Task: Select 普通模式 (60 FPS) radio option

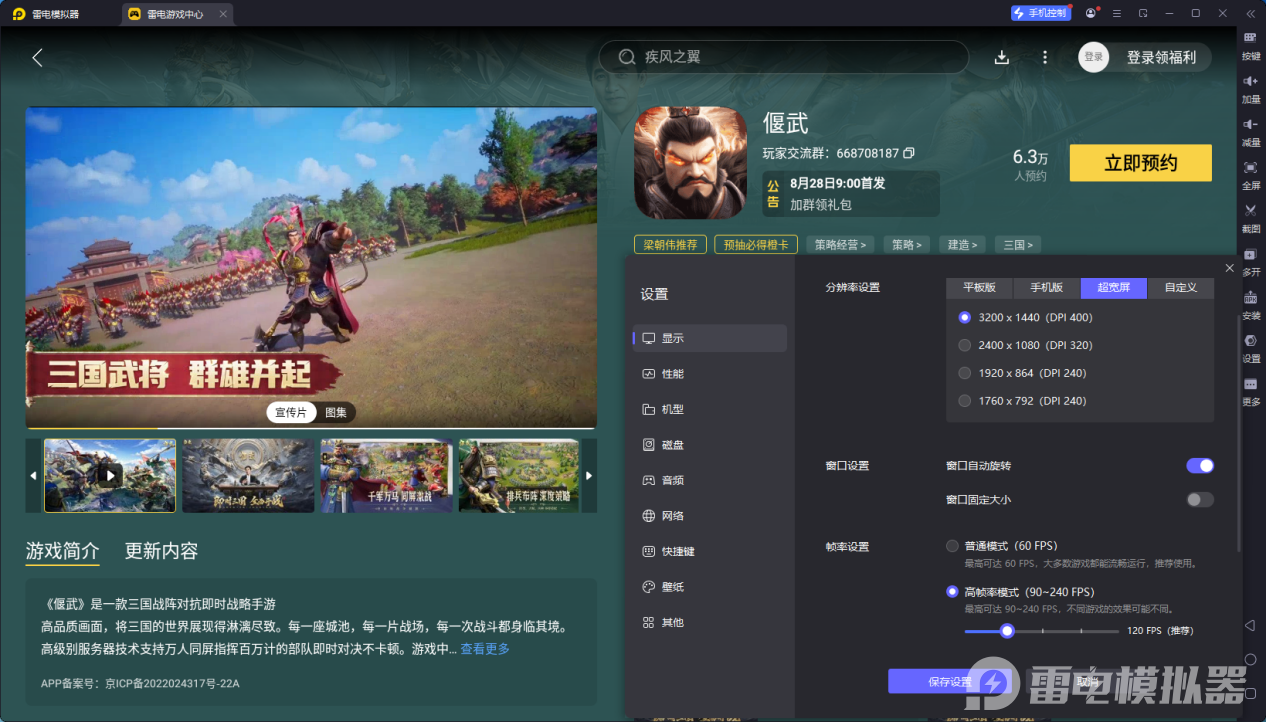Action: (x=952, y=546)
